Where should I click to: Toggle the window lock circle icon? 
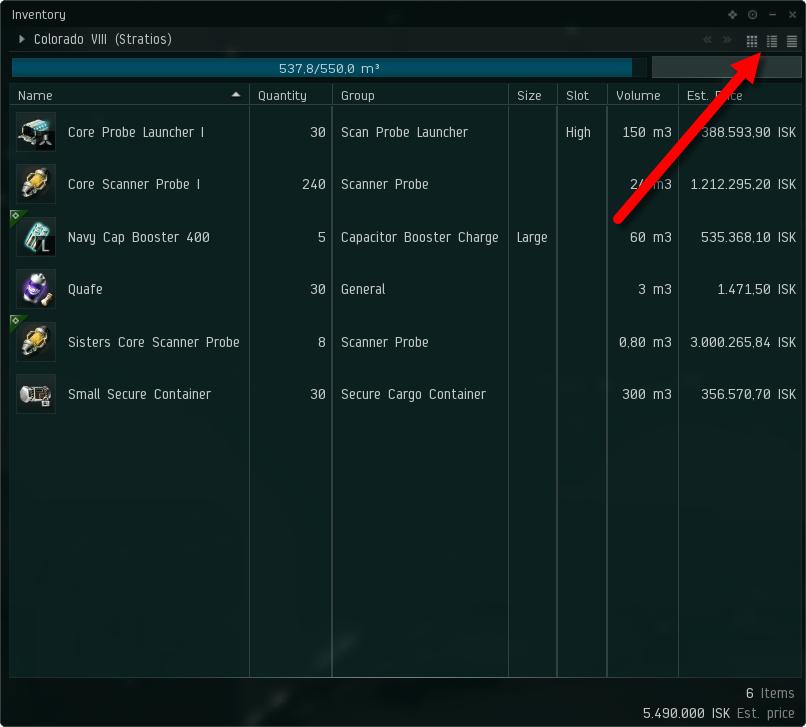(753, 15)
